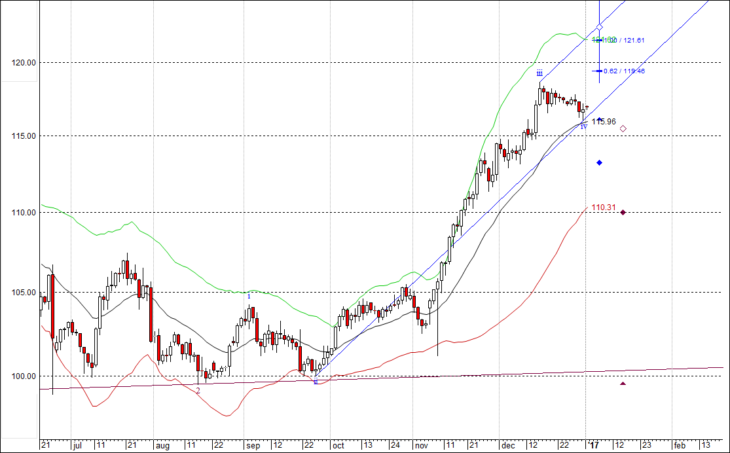The width and height of the screenshot is (730, 453).
Task: Select the blue wave iv label
Action: coord(584,126)
